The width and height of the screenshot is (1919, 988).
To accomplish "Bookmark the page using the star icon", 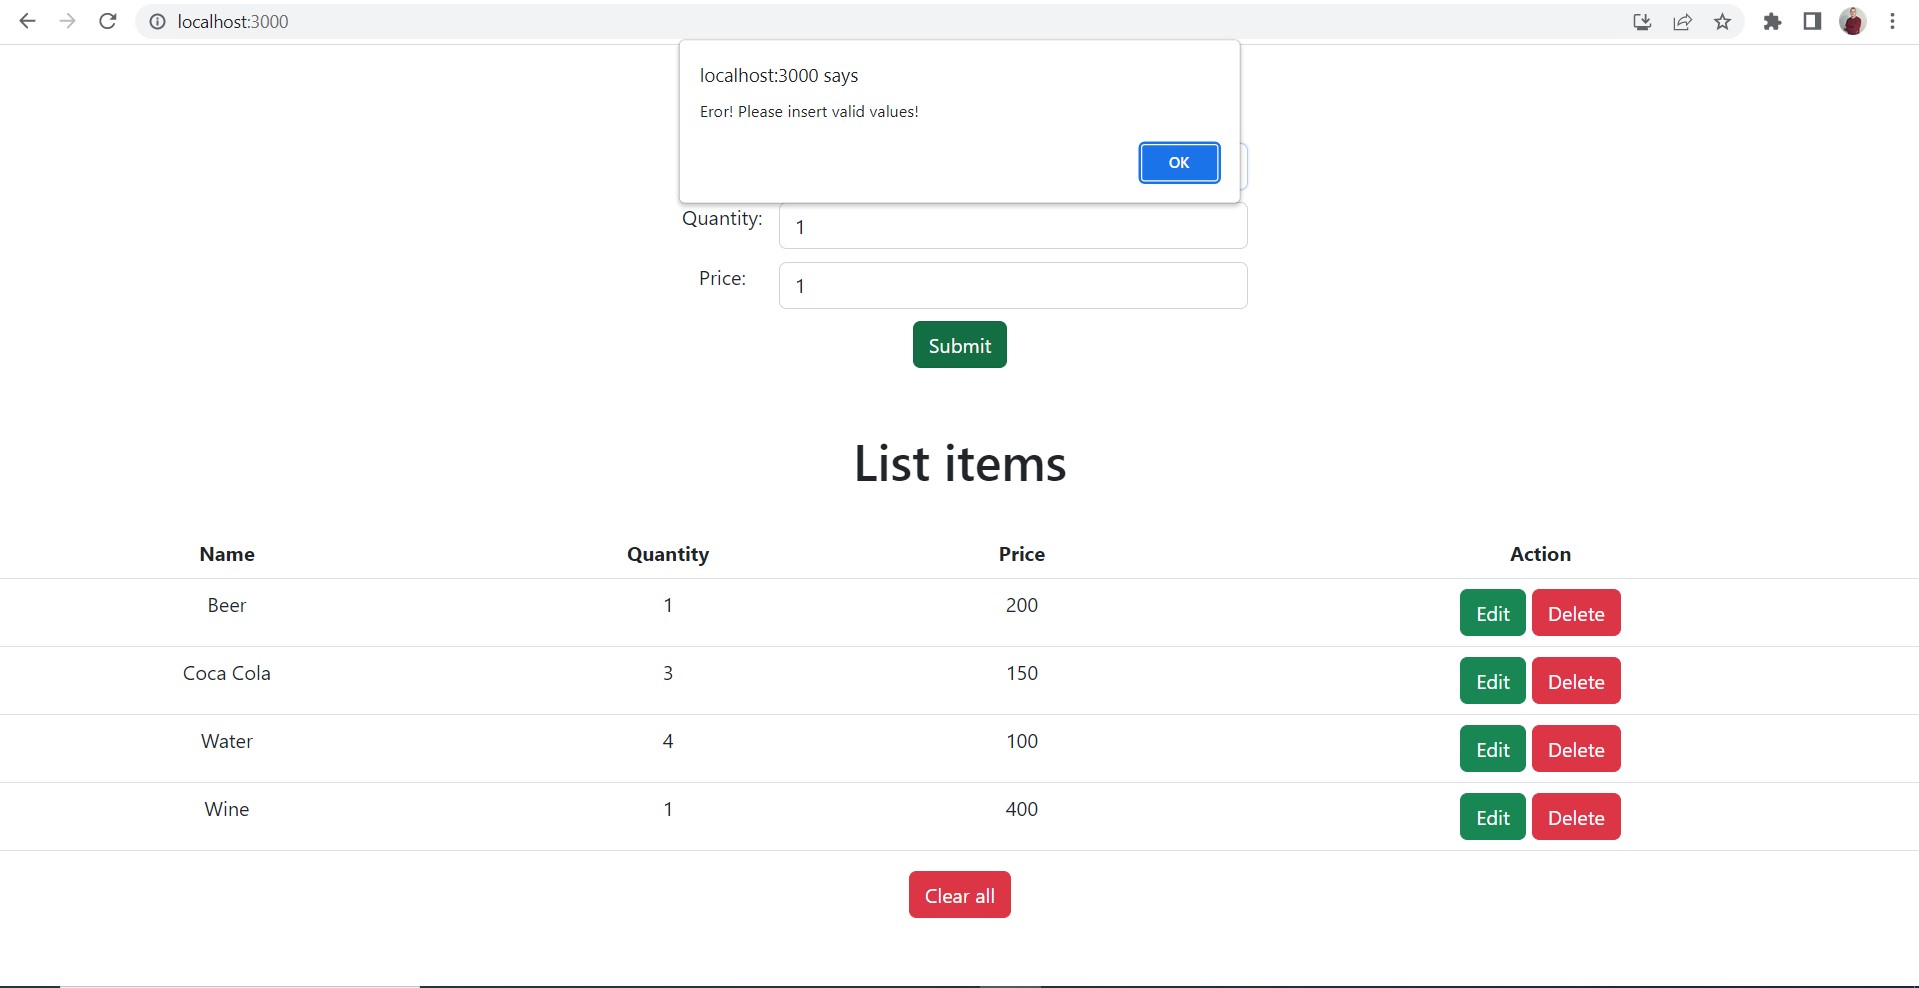I will (1721, 21).
